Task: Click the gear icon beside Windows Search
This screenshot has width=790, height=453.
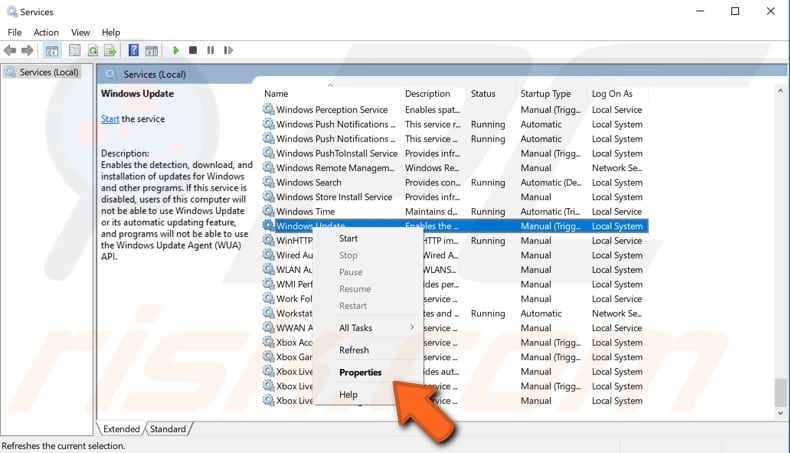Action: click(x=269, y=182)
